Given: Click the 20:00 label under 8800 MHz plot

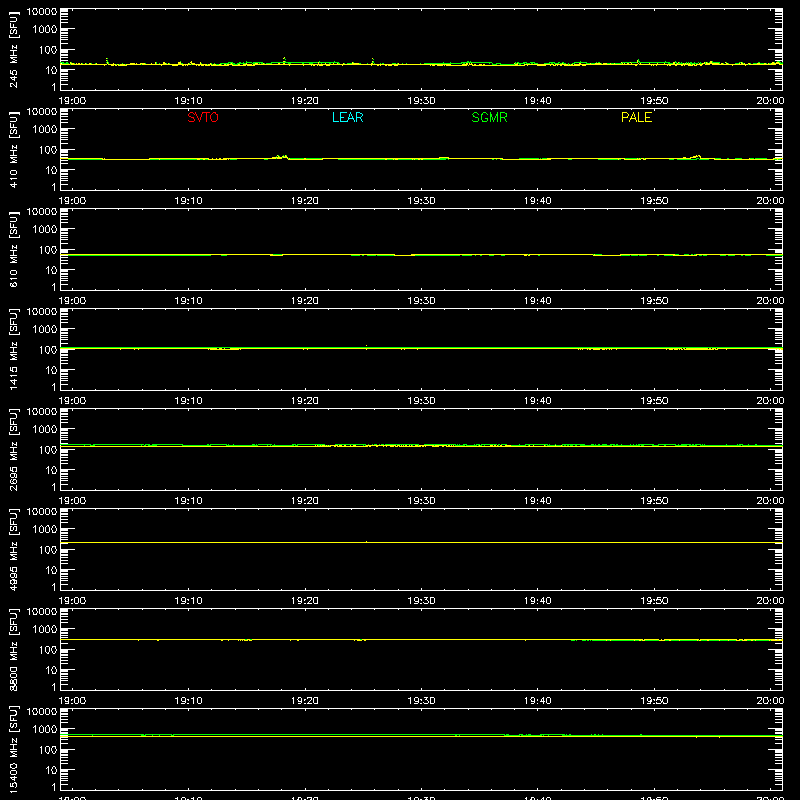Looking at the screenshot, I should pos(770,701).
